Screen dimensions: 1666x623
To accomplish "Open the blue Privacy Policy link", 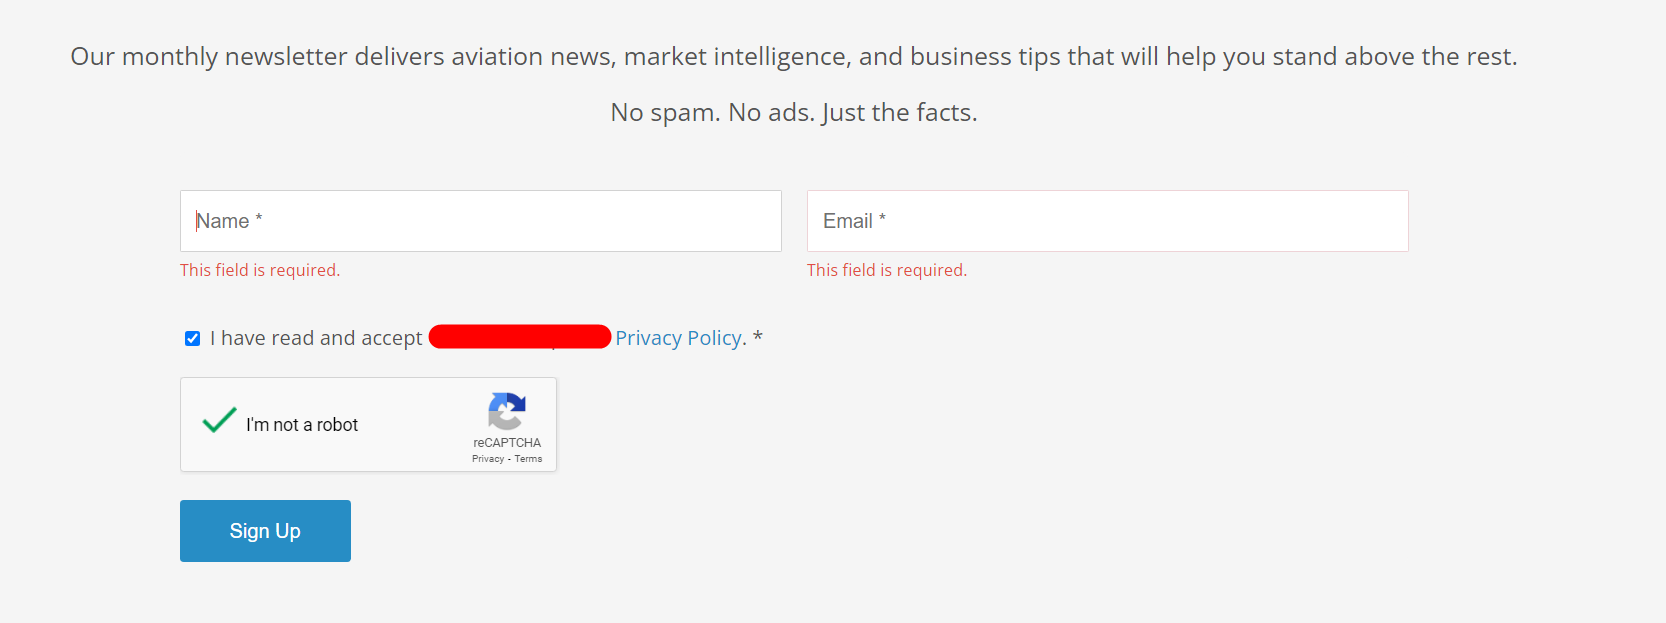I will (679, 338).
